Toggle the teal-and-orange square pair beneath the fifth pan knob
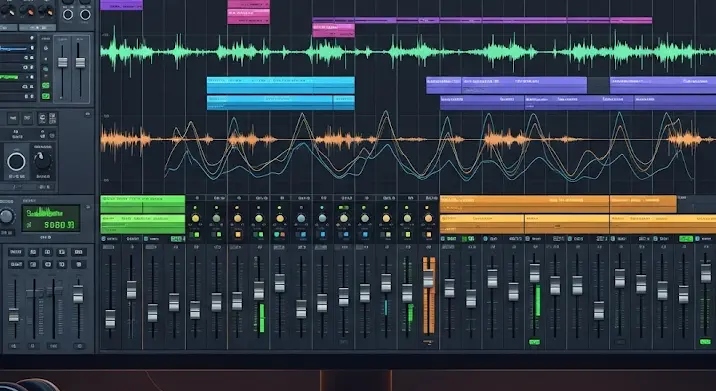 tap(279, 235)
